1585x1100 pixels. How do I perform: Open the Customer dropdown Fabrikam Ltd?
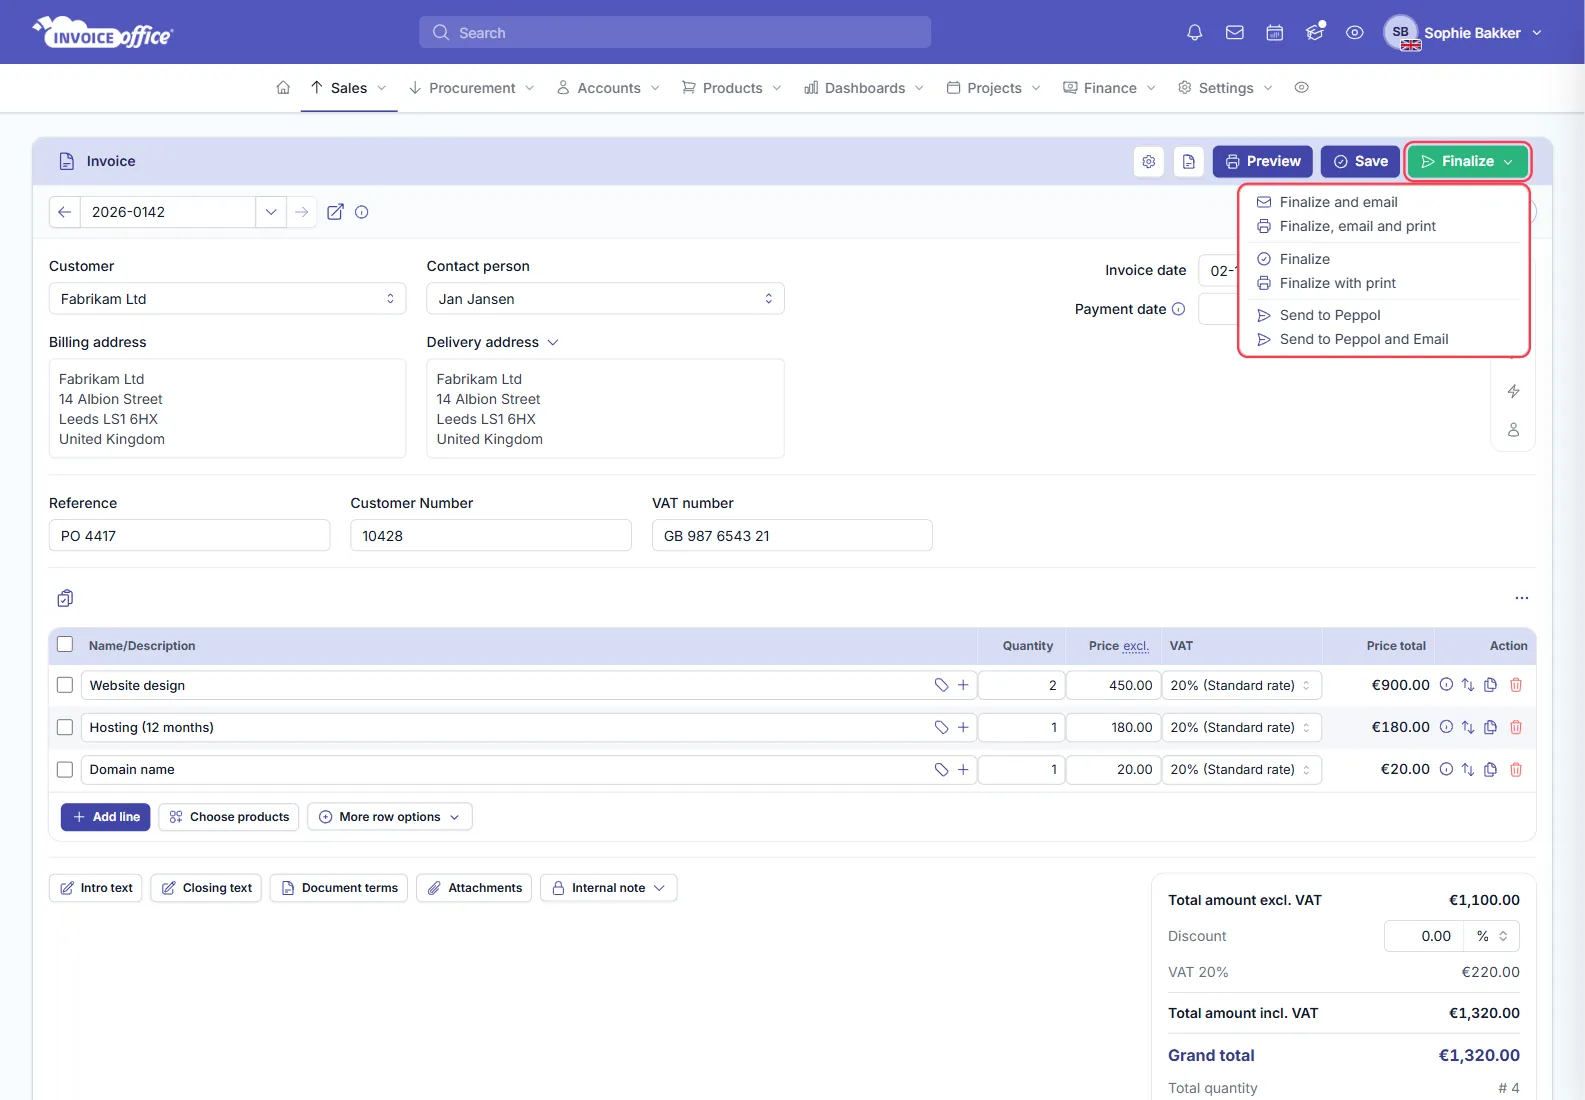[x=227, y=299]
